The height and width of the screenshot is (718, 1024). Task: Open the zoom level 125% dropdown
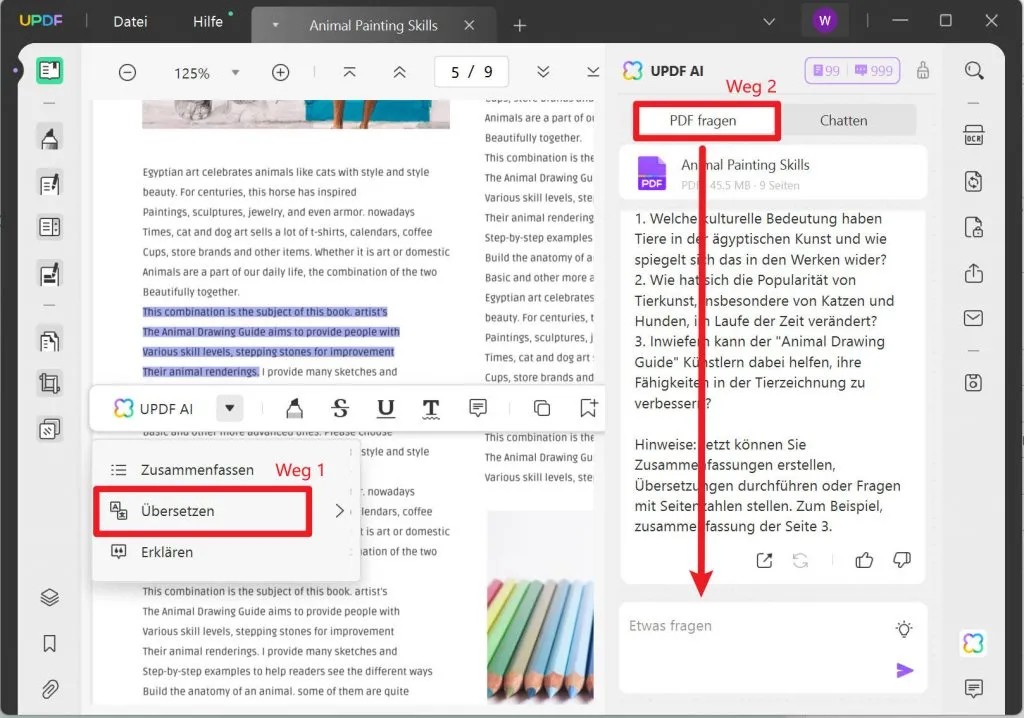coord(236,73)
